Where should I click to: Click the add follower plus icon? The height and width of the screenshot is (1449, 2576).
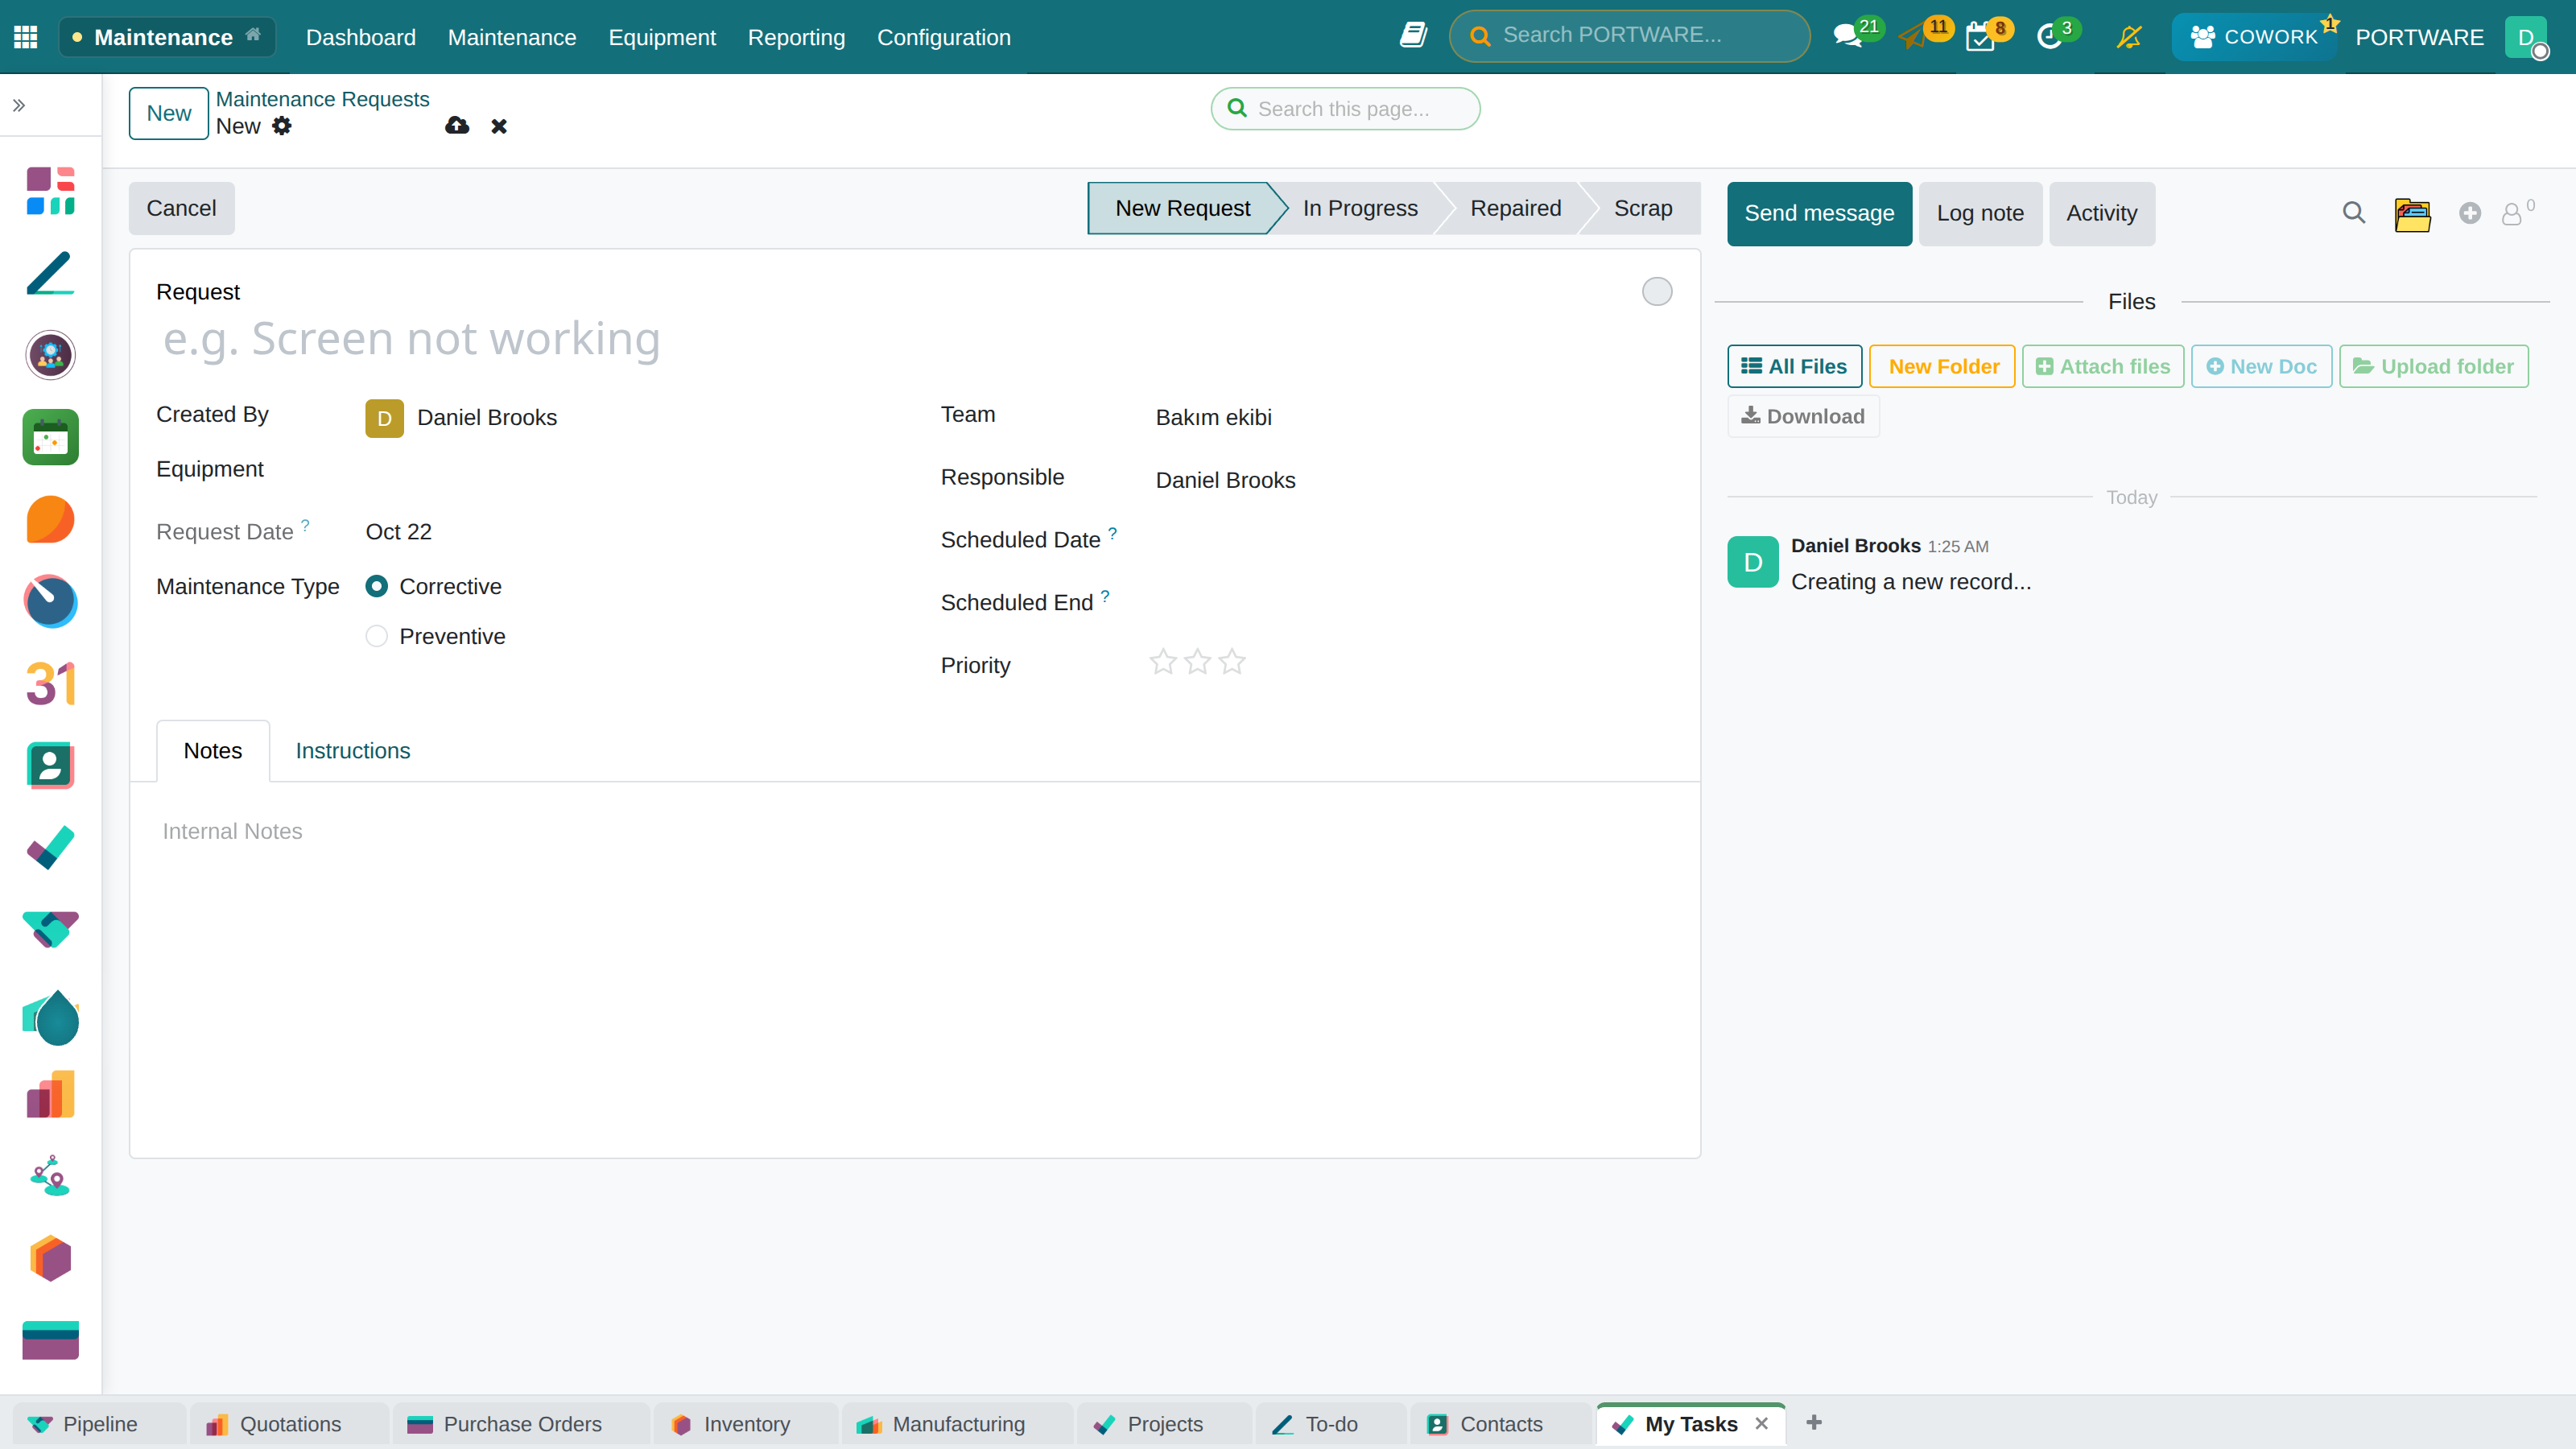tap(2470, 213)
